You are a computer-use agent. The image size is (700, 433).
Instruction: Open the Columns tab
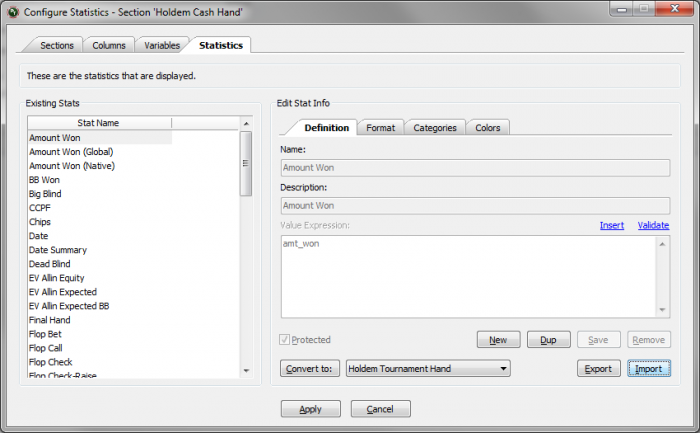tap(108, 45)
